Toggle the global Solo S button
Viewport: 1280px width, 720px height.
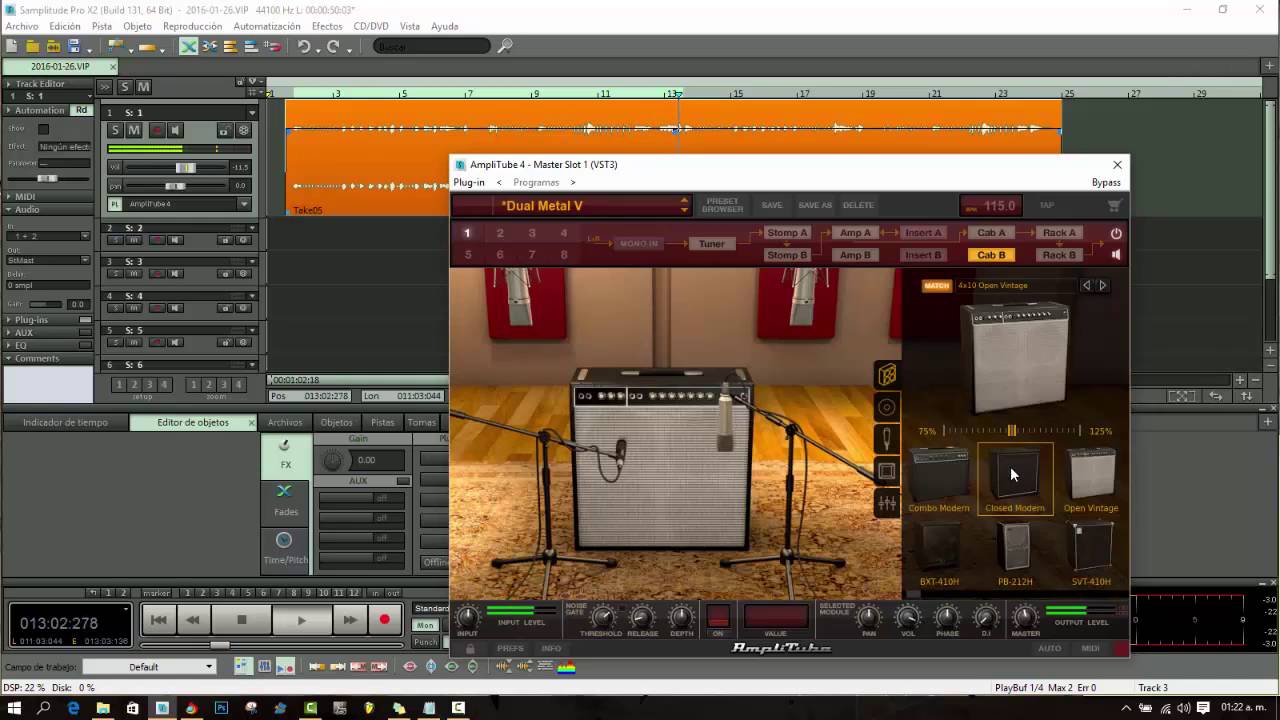[125, 87]
